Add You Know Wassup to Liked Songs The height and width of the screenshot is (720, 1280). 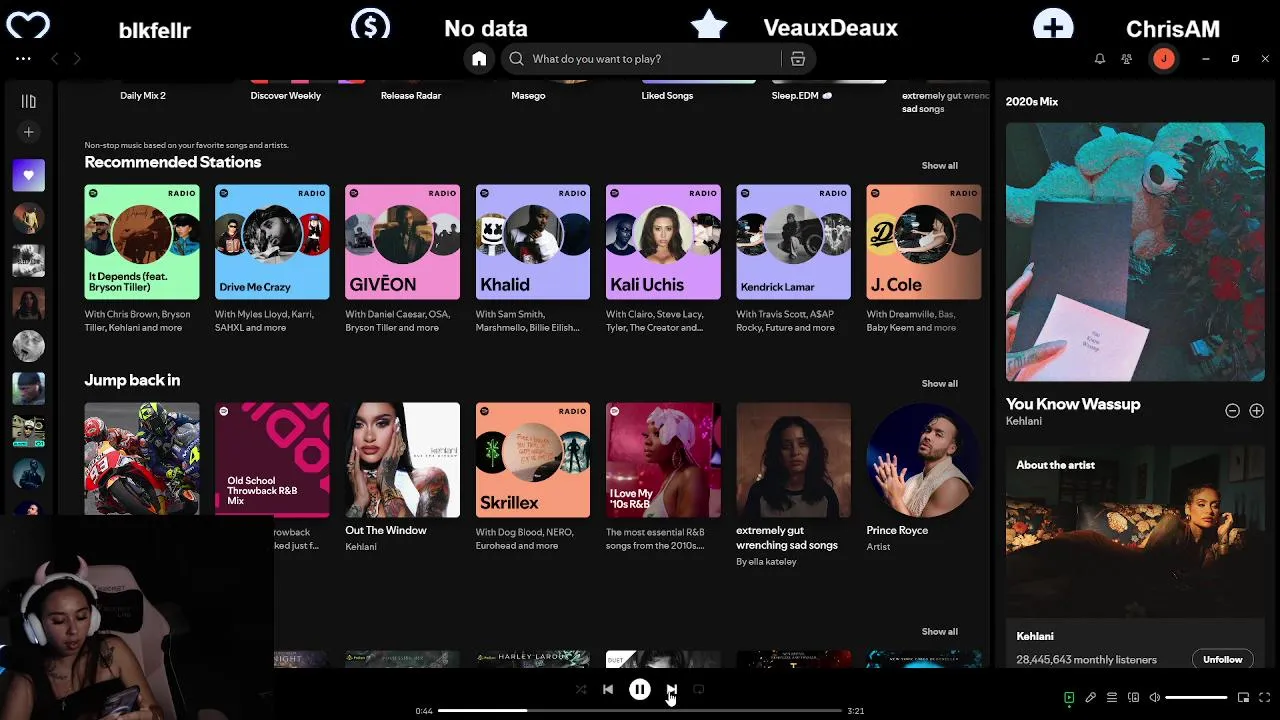point(1257,411)
